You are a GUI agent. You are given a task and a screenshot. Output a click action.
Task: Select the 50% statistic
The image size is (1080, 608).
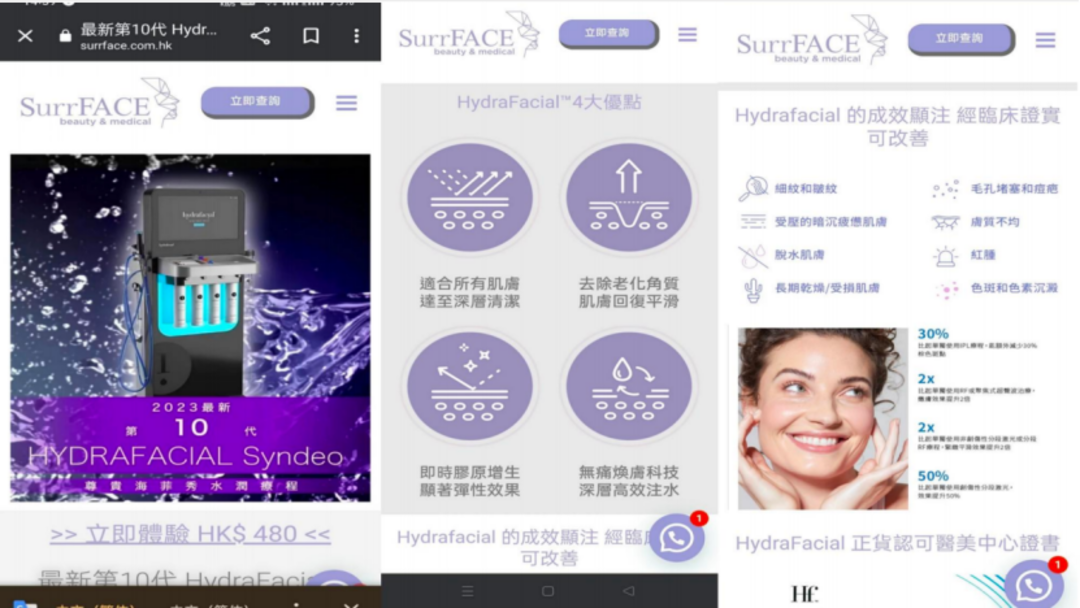933,476
